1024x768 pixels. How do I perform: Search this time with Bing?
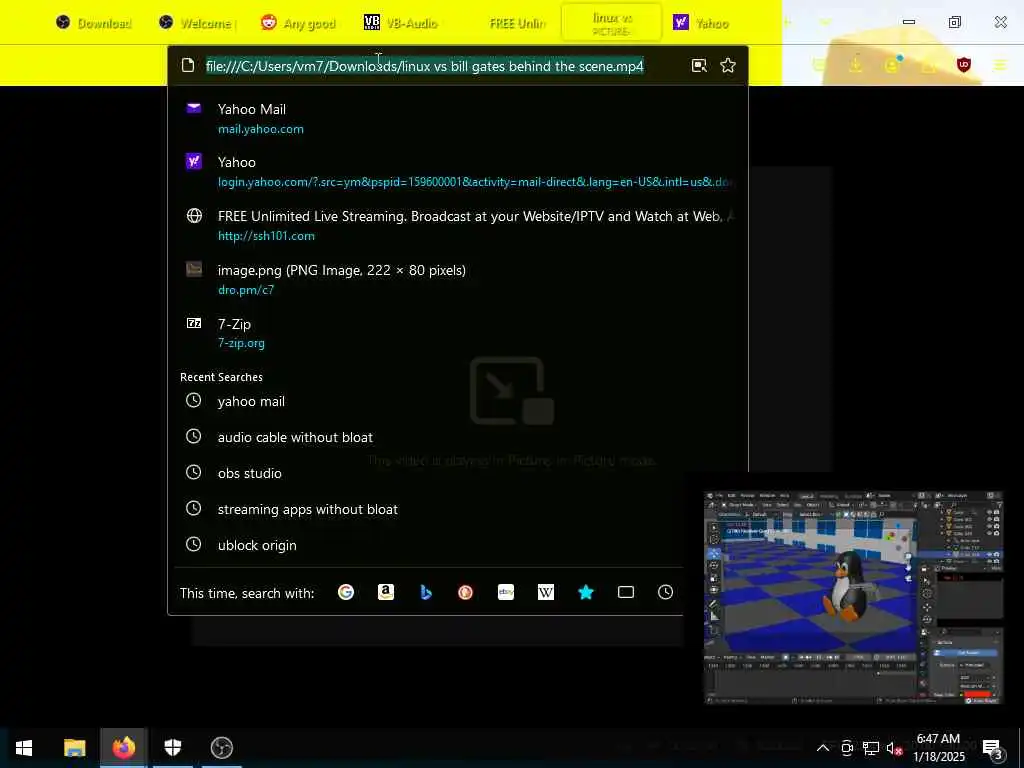(x=426, y=592)
